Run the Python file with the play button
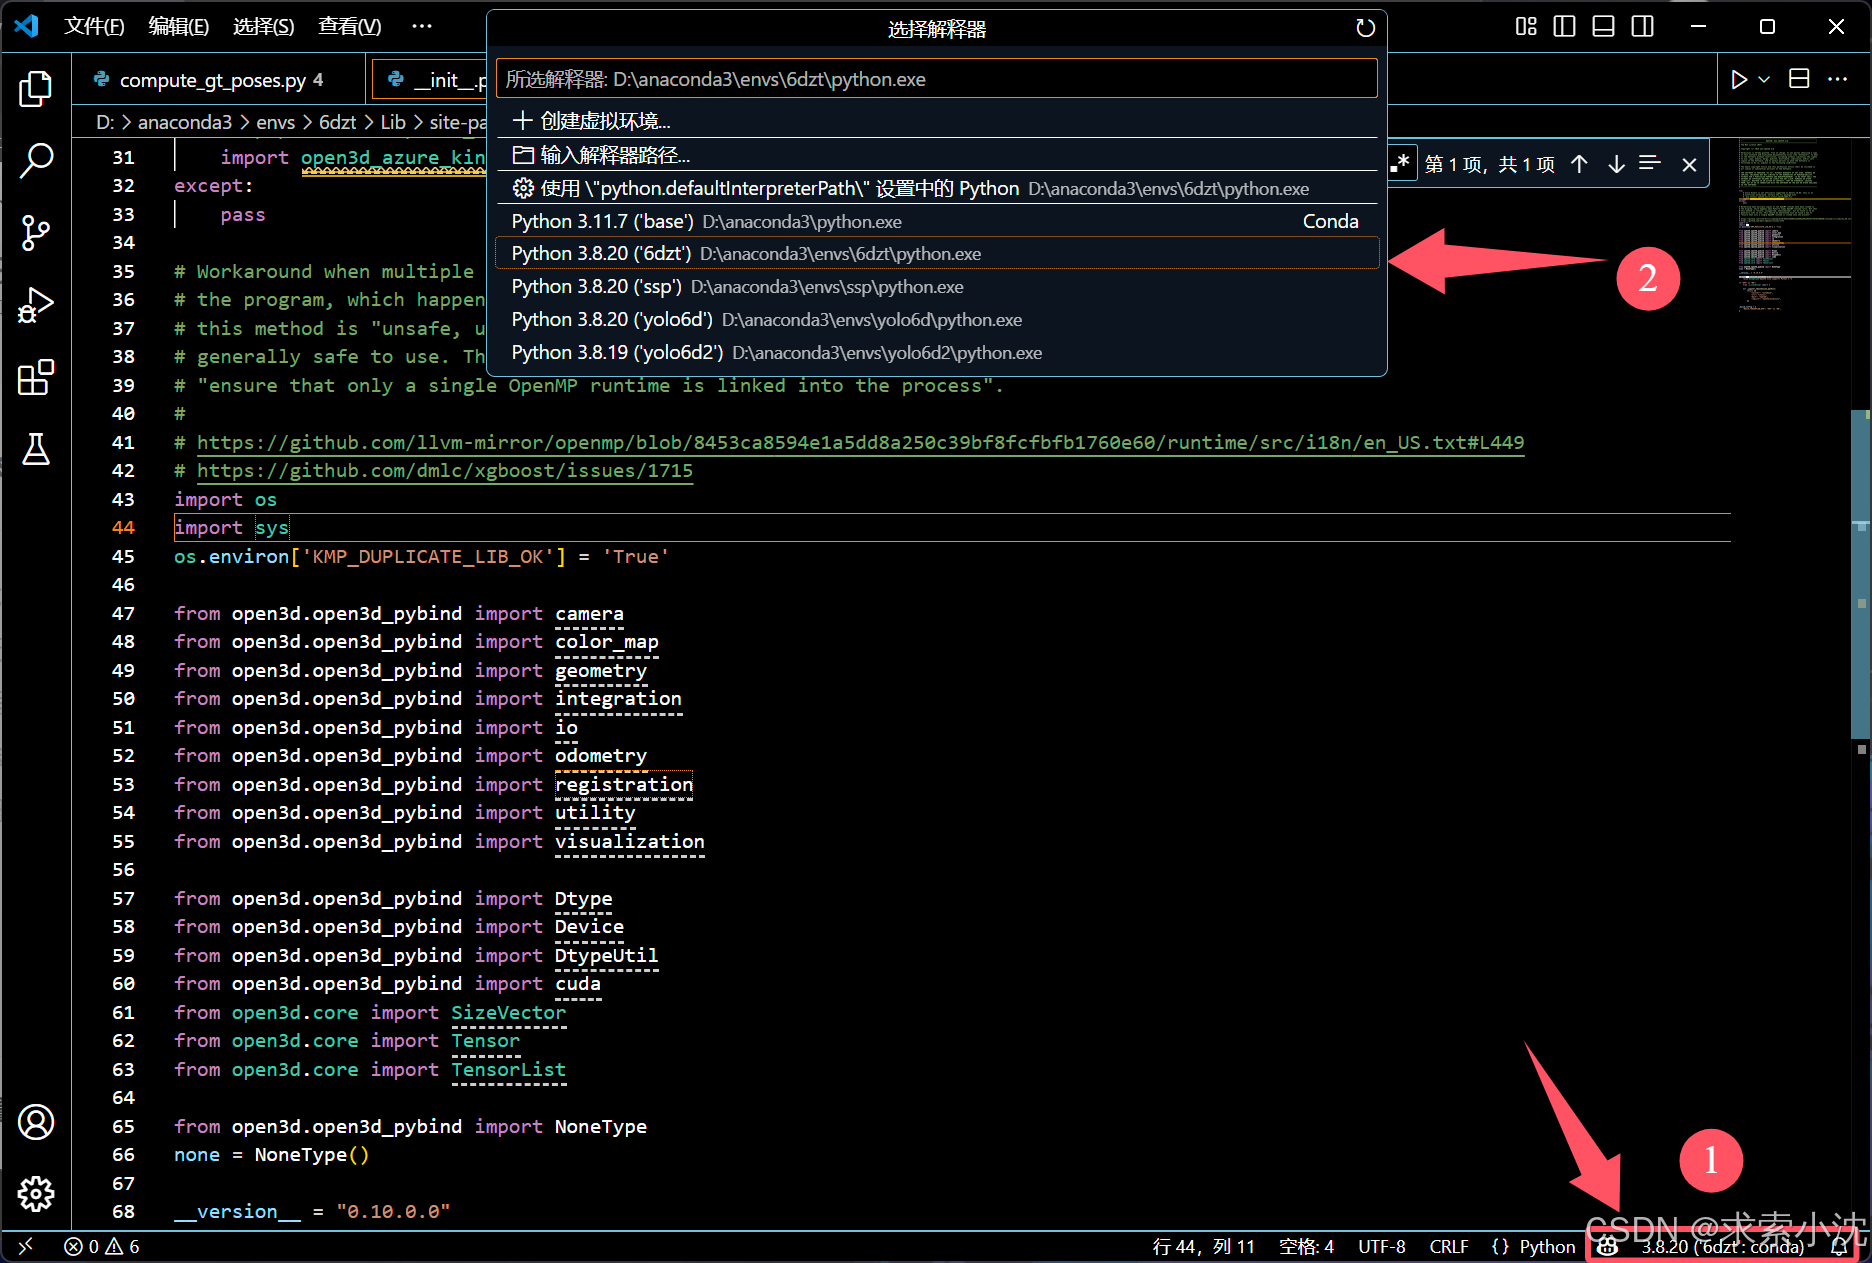This screenshot has width=1872, height=1263. coord(1740,78)
